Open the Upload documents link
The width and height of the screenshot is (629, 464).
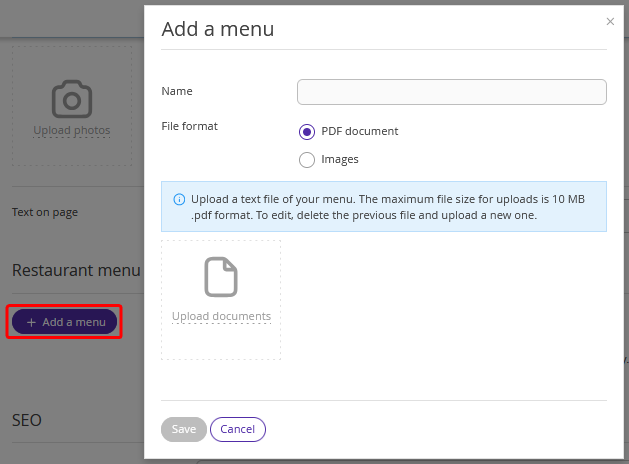point(221,316)
